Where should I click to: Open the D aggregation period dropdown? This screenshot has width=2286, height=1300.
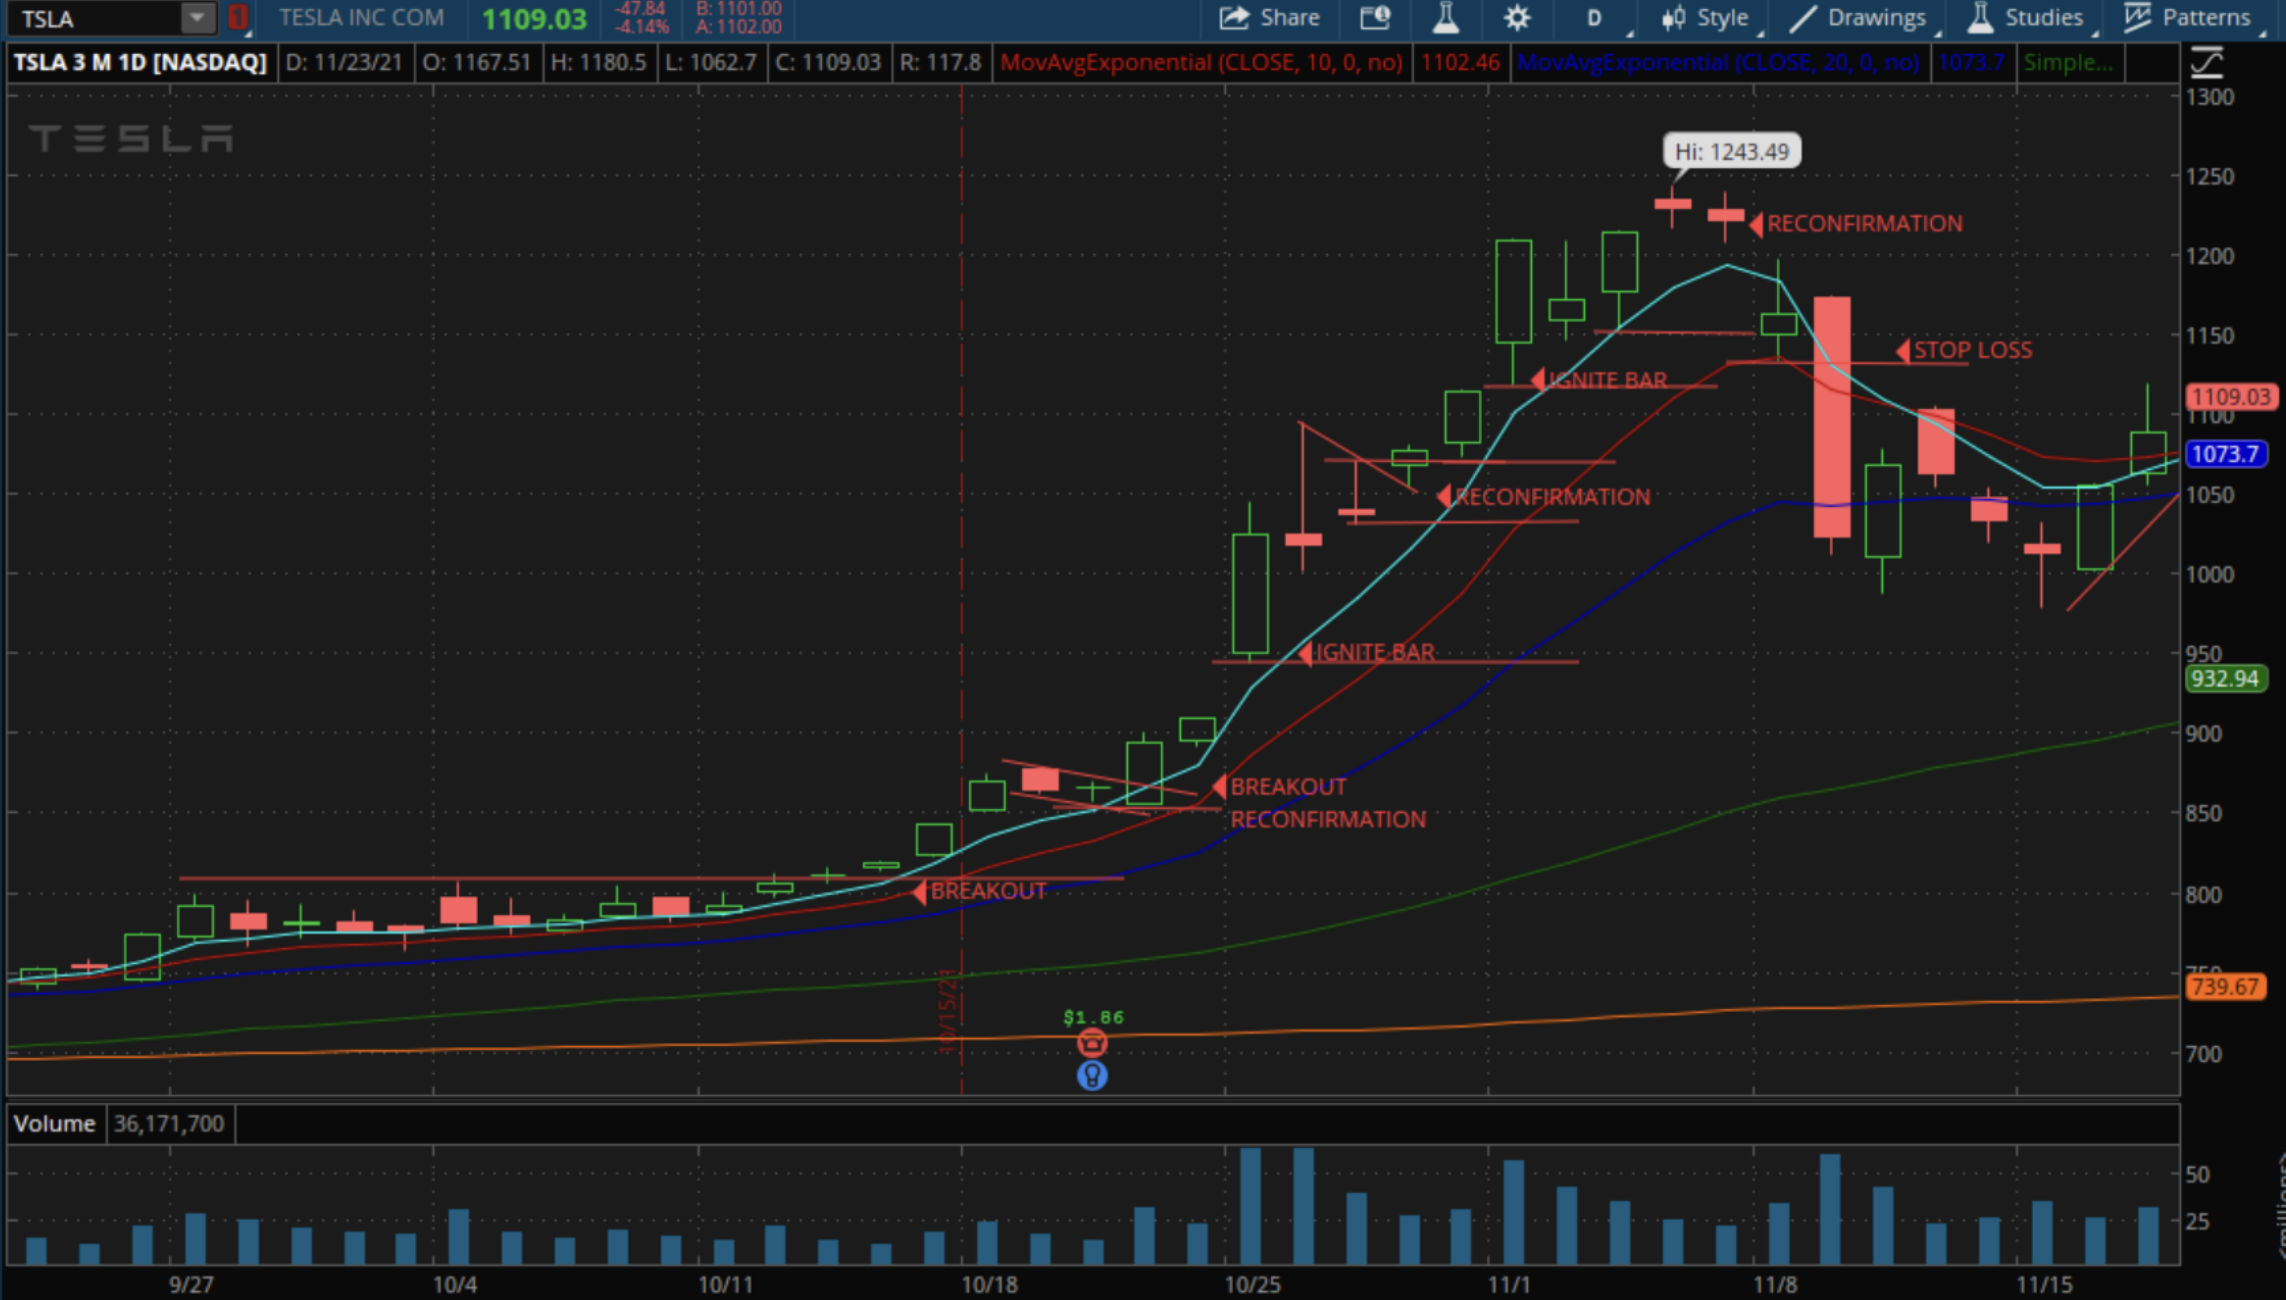tap(1595, 18)
